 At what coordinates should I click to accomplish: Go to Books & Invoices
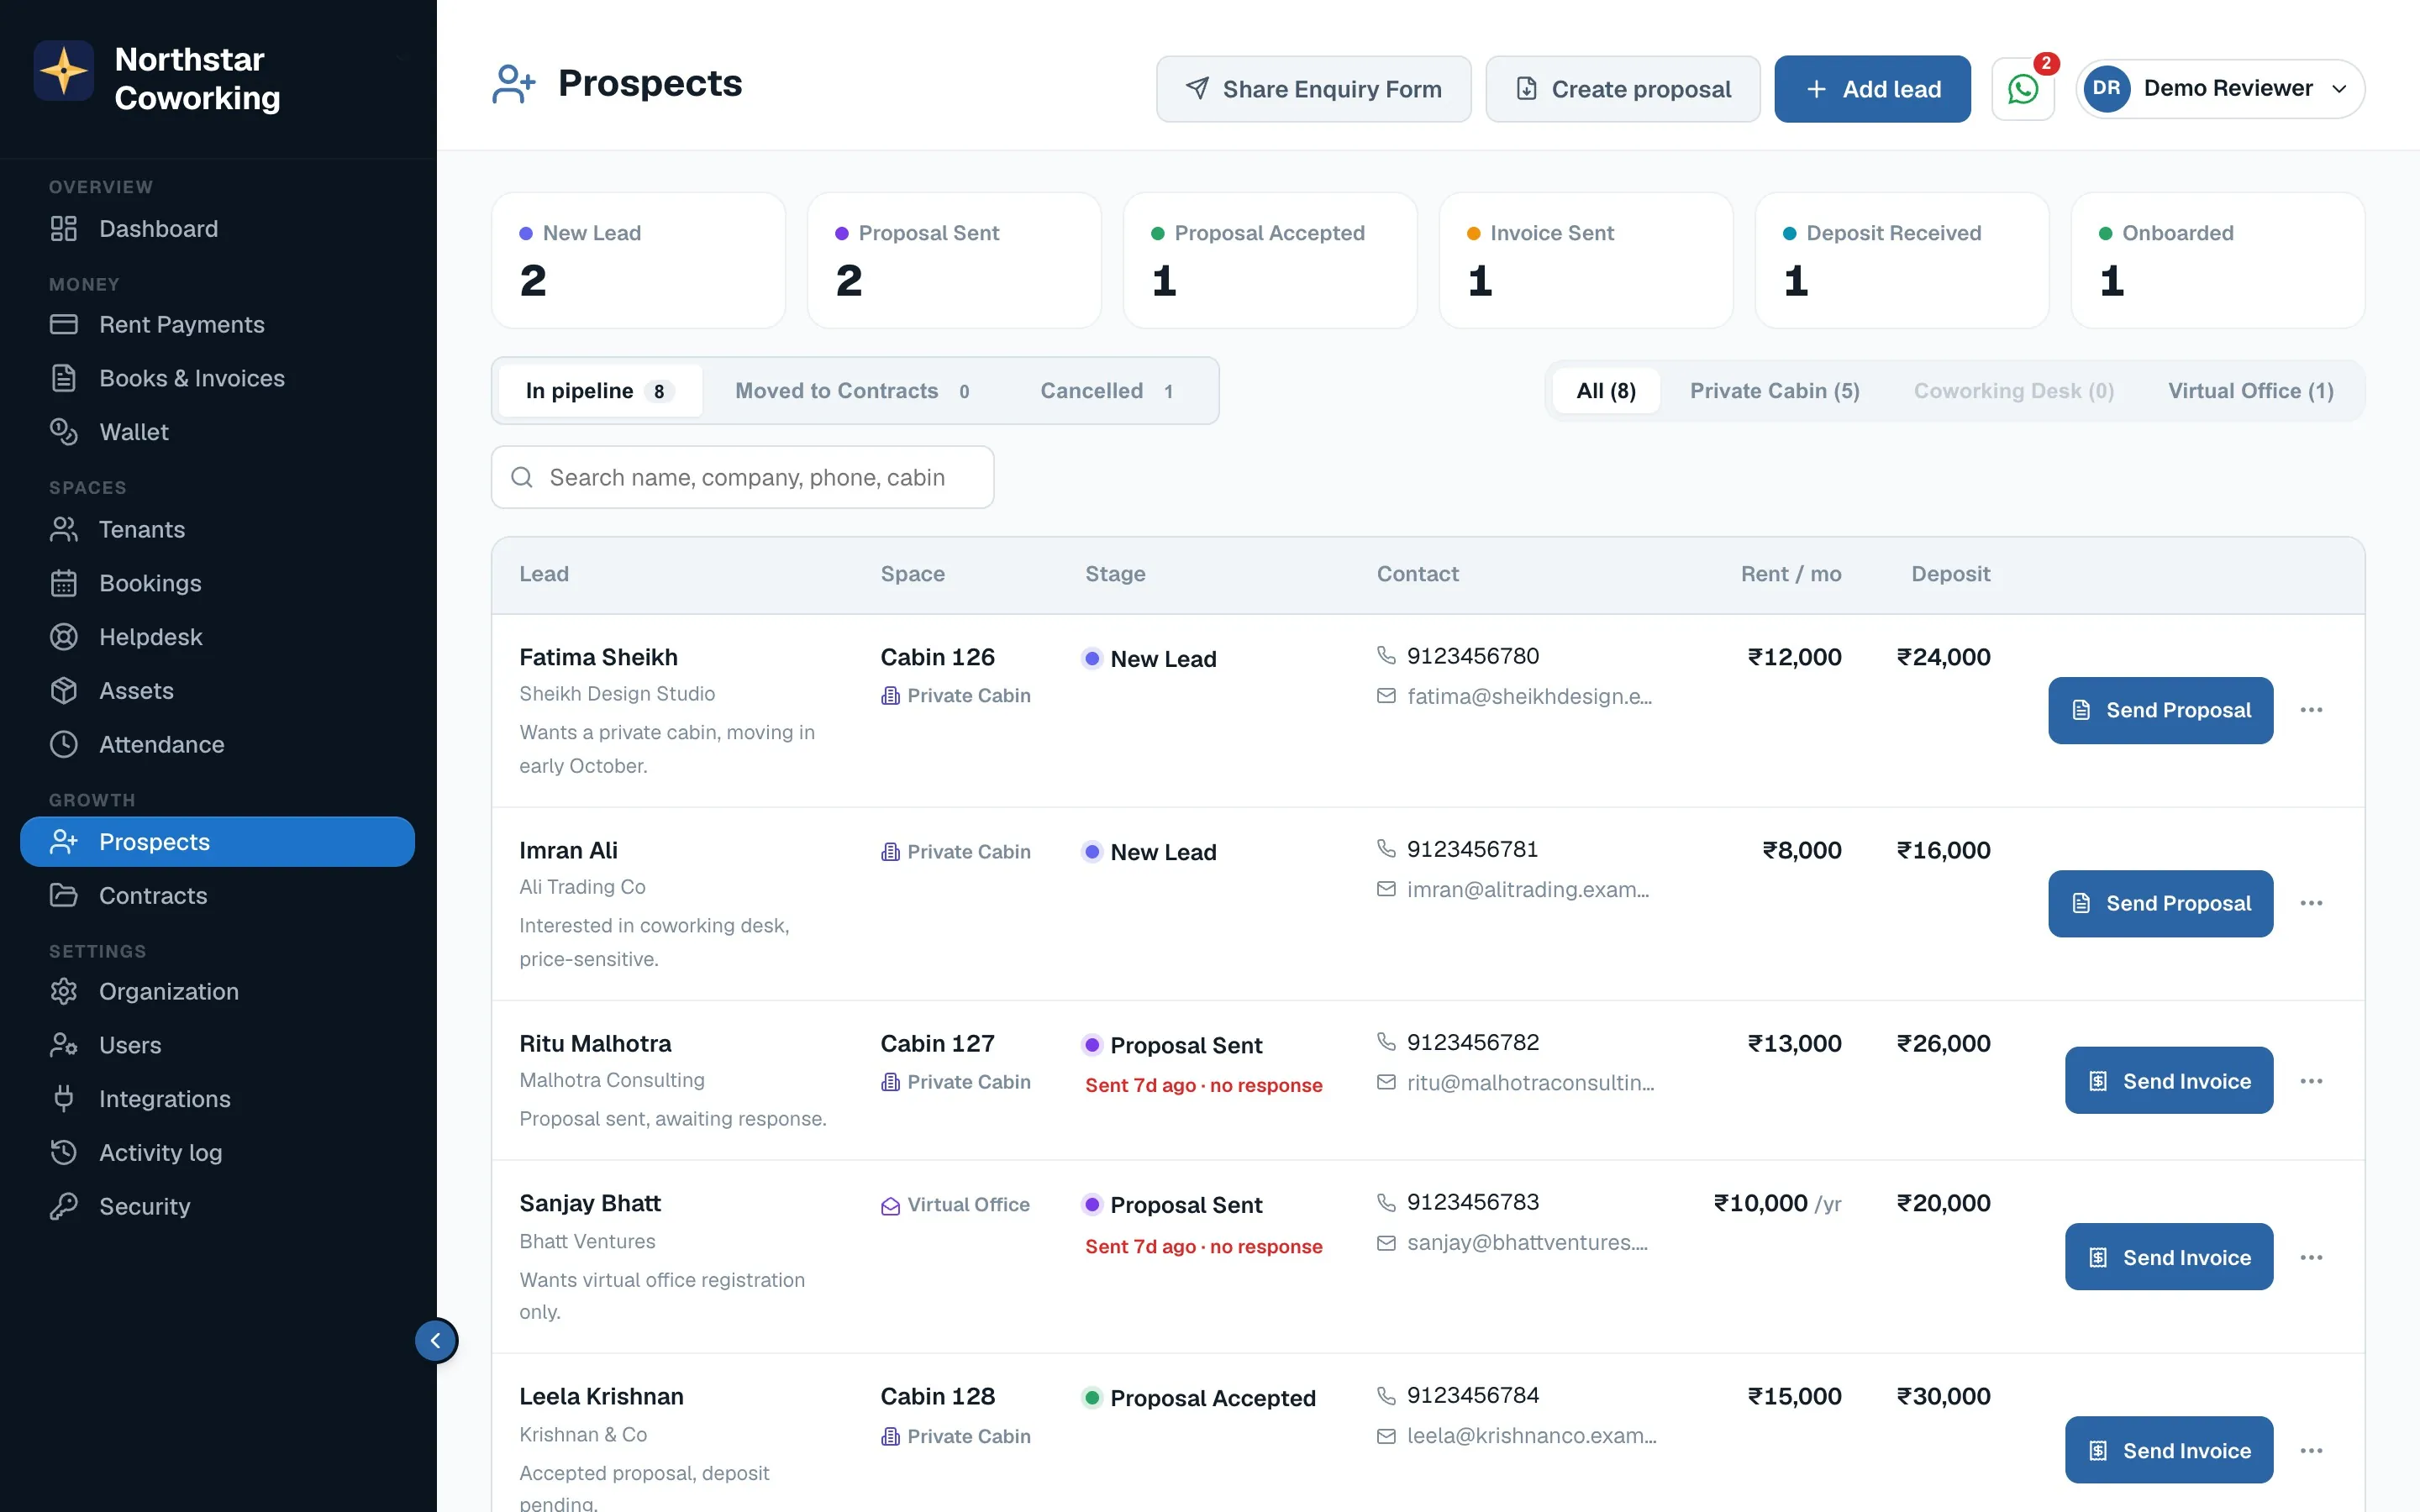tap(217, 378)
